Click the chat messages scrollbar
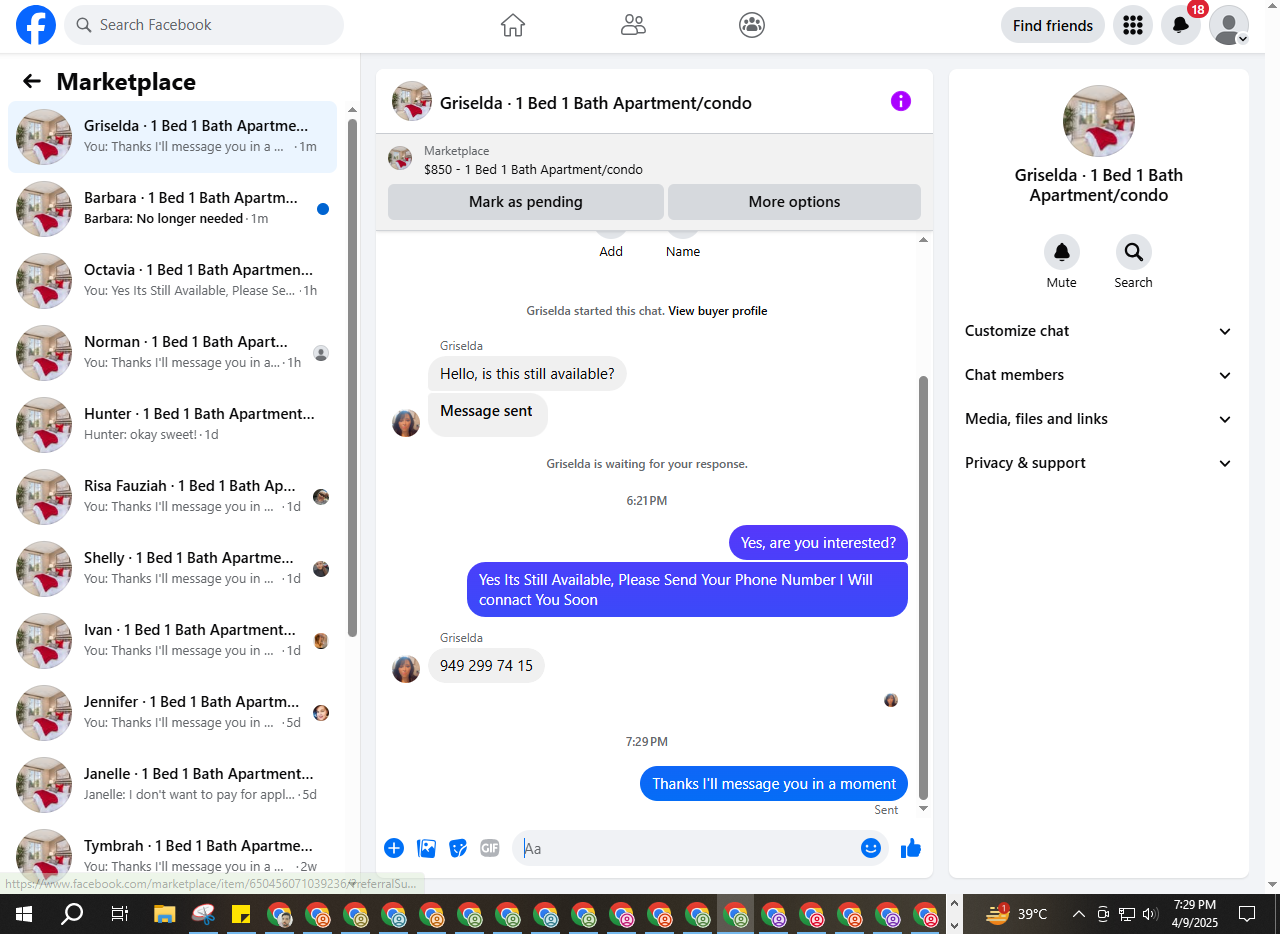The width and height of the screenshot is (1280, 934). 923,588
